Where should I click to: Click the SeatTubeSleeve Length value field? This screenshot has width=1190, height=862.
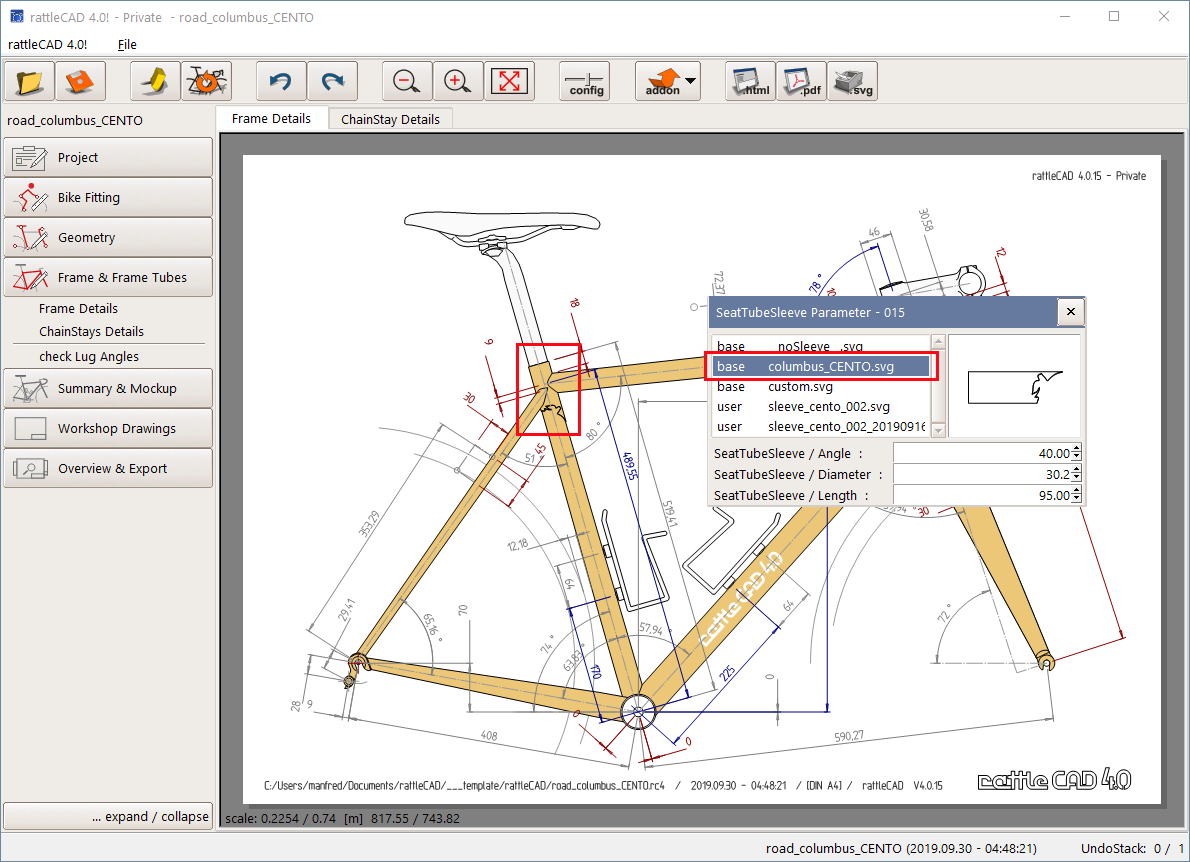pos(982,495)
